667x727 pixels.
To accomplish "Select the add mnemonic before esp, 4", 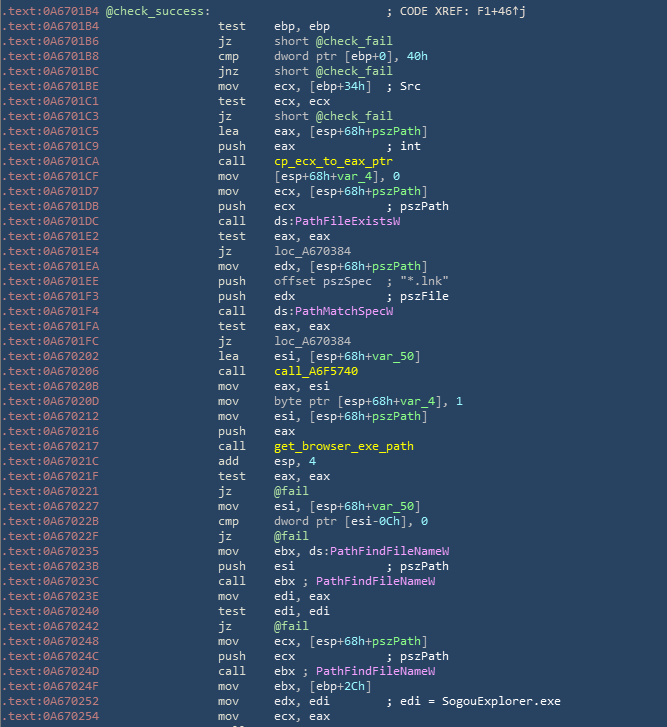I will (x=229, y=461).
